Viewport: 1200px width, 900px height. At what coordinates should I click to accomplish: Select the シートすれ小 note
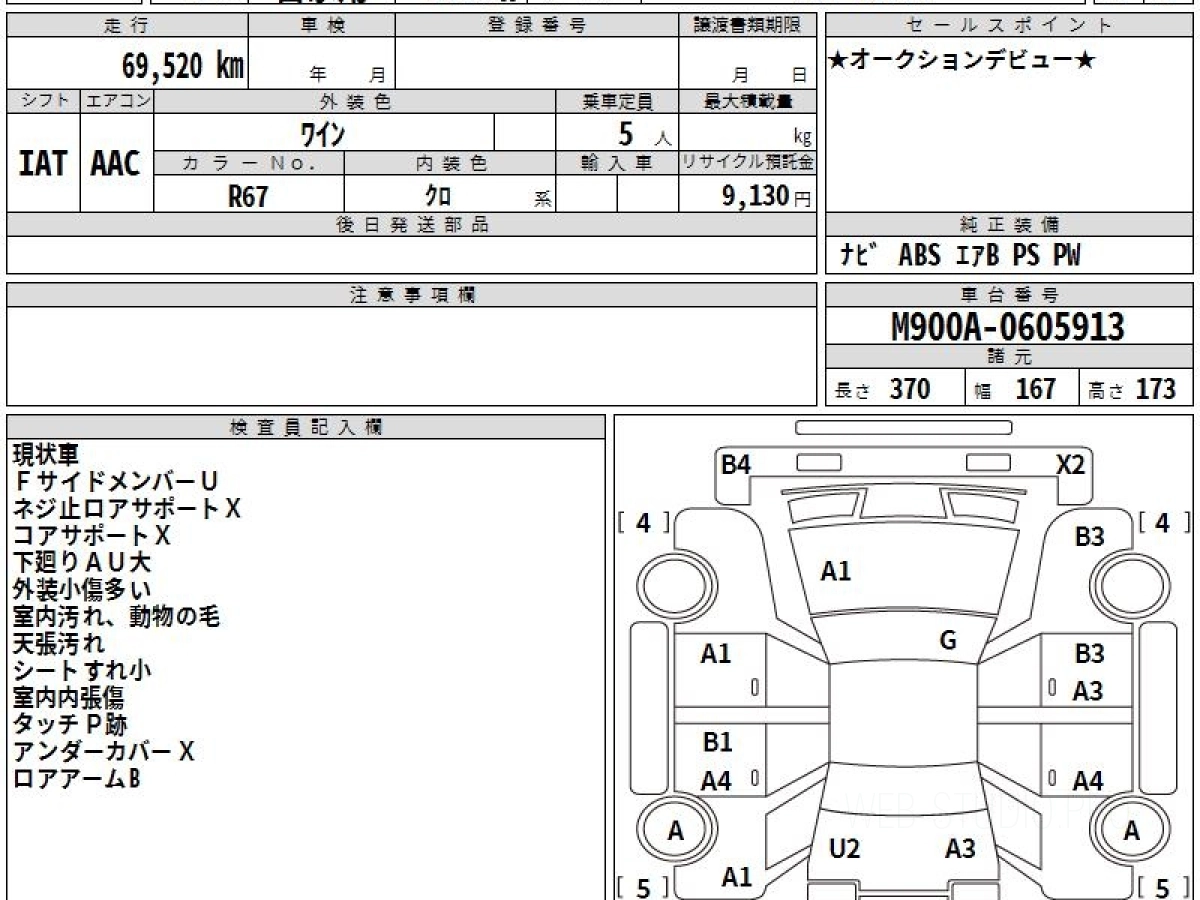82,670
